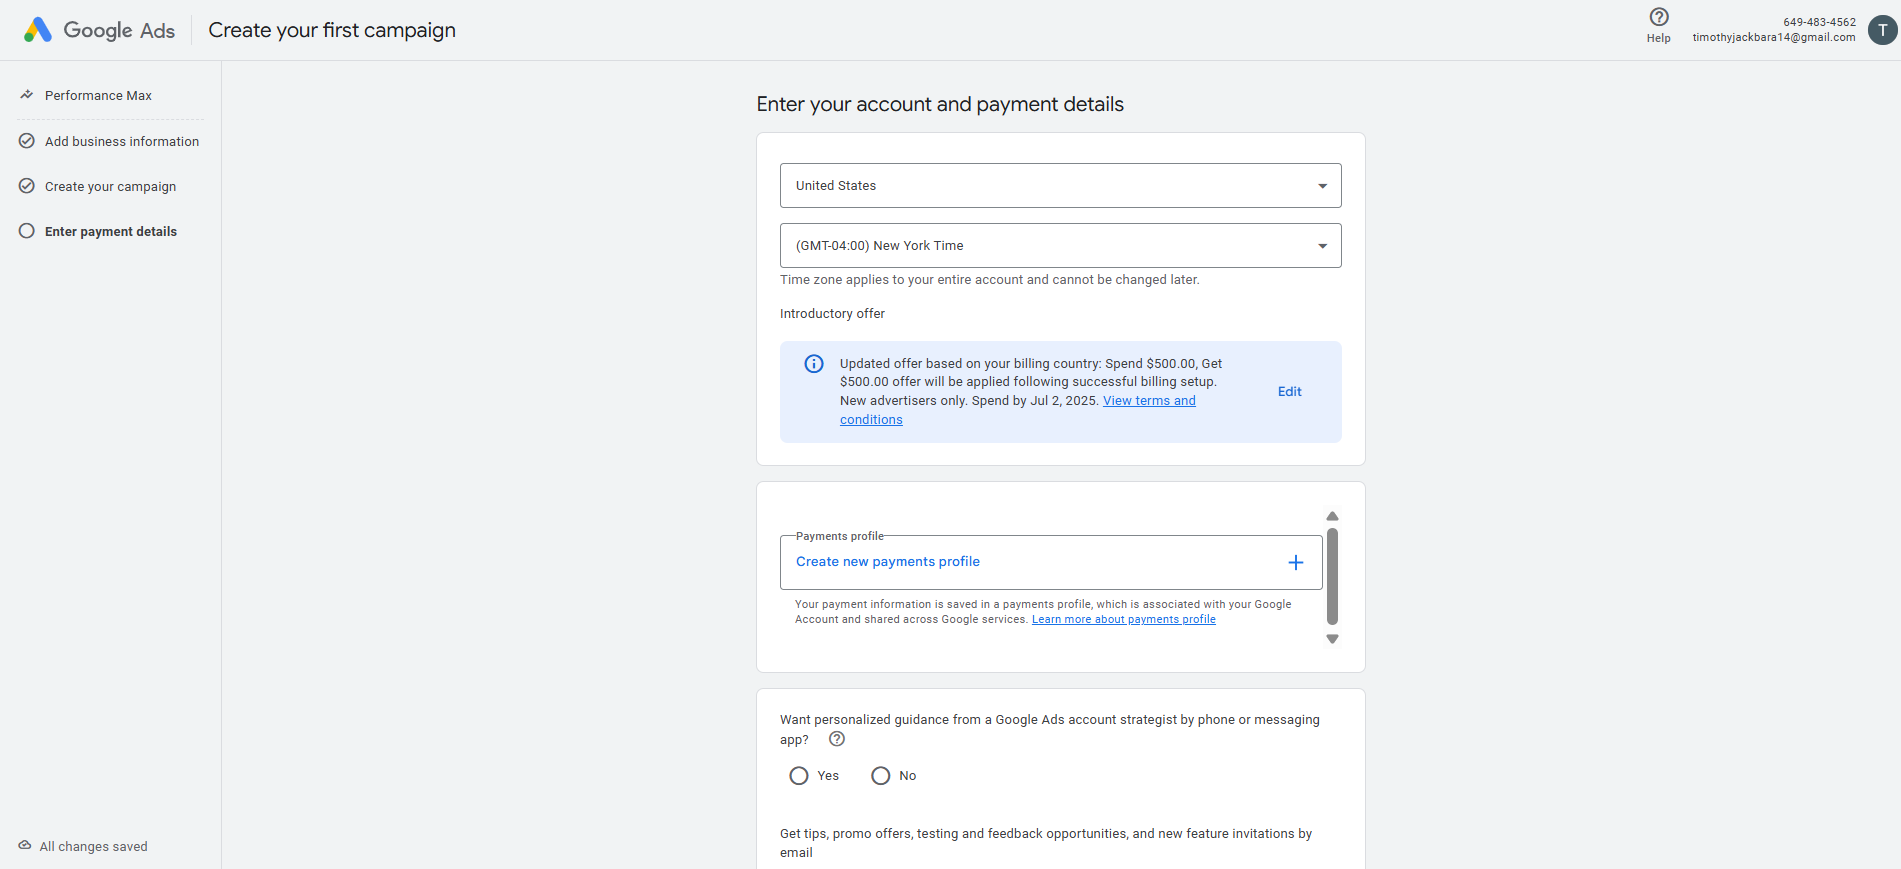
Task: Go to Create your campaign step
Action: (110, 187)
